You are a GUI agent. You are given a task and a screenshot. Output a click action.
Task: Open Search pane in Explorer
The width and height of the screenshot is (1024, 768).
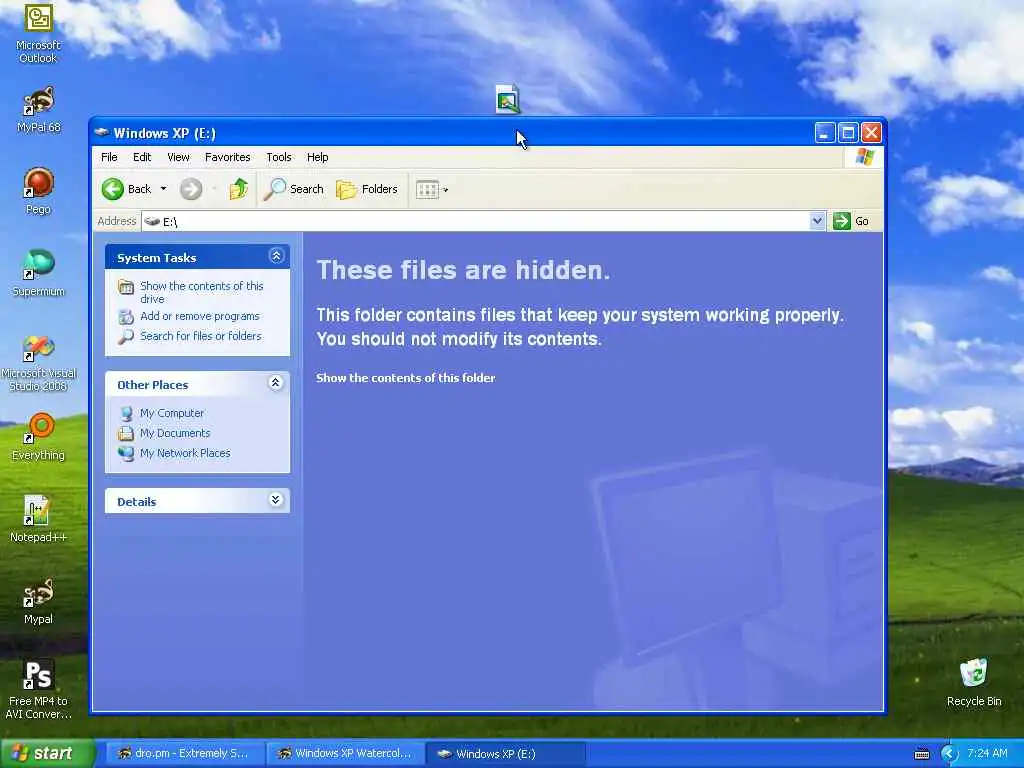[x=294, y=189]
